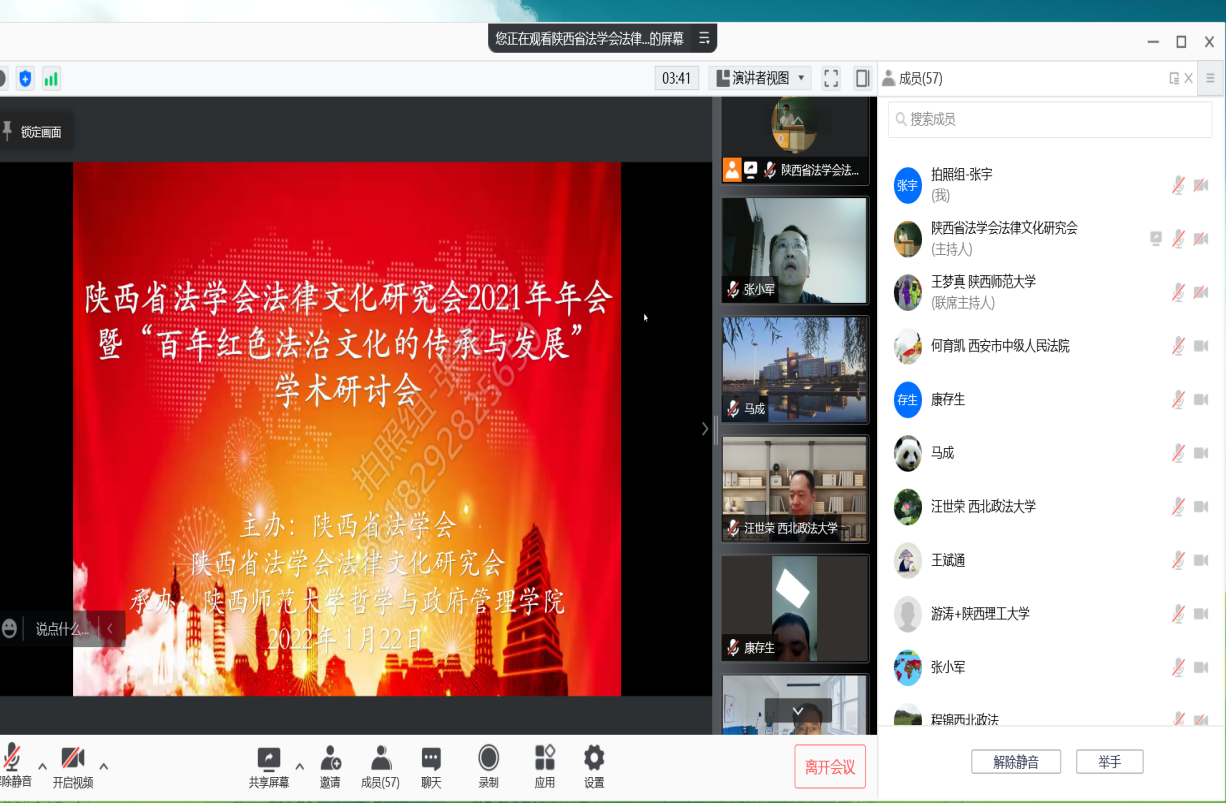Viewport: 1226px width, 803px height.
Task: Open the 聊天 chat panel
Action: coord(431,766)
